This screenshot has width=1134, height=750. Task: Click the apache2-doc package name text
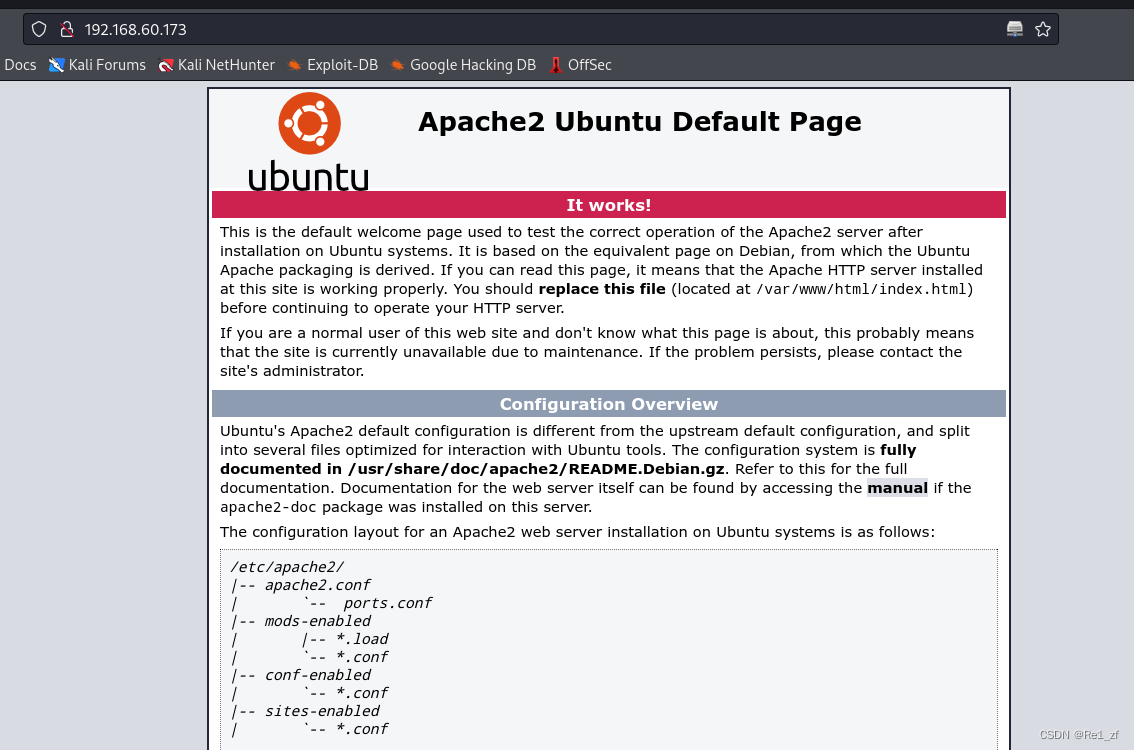coord(268,507)
